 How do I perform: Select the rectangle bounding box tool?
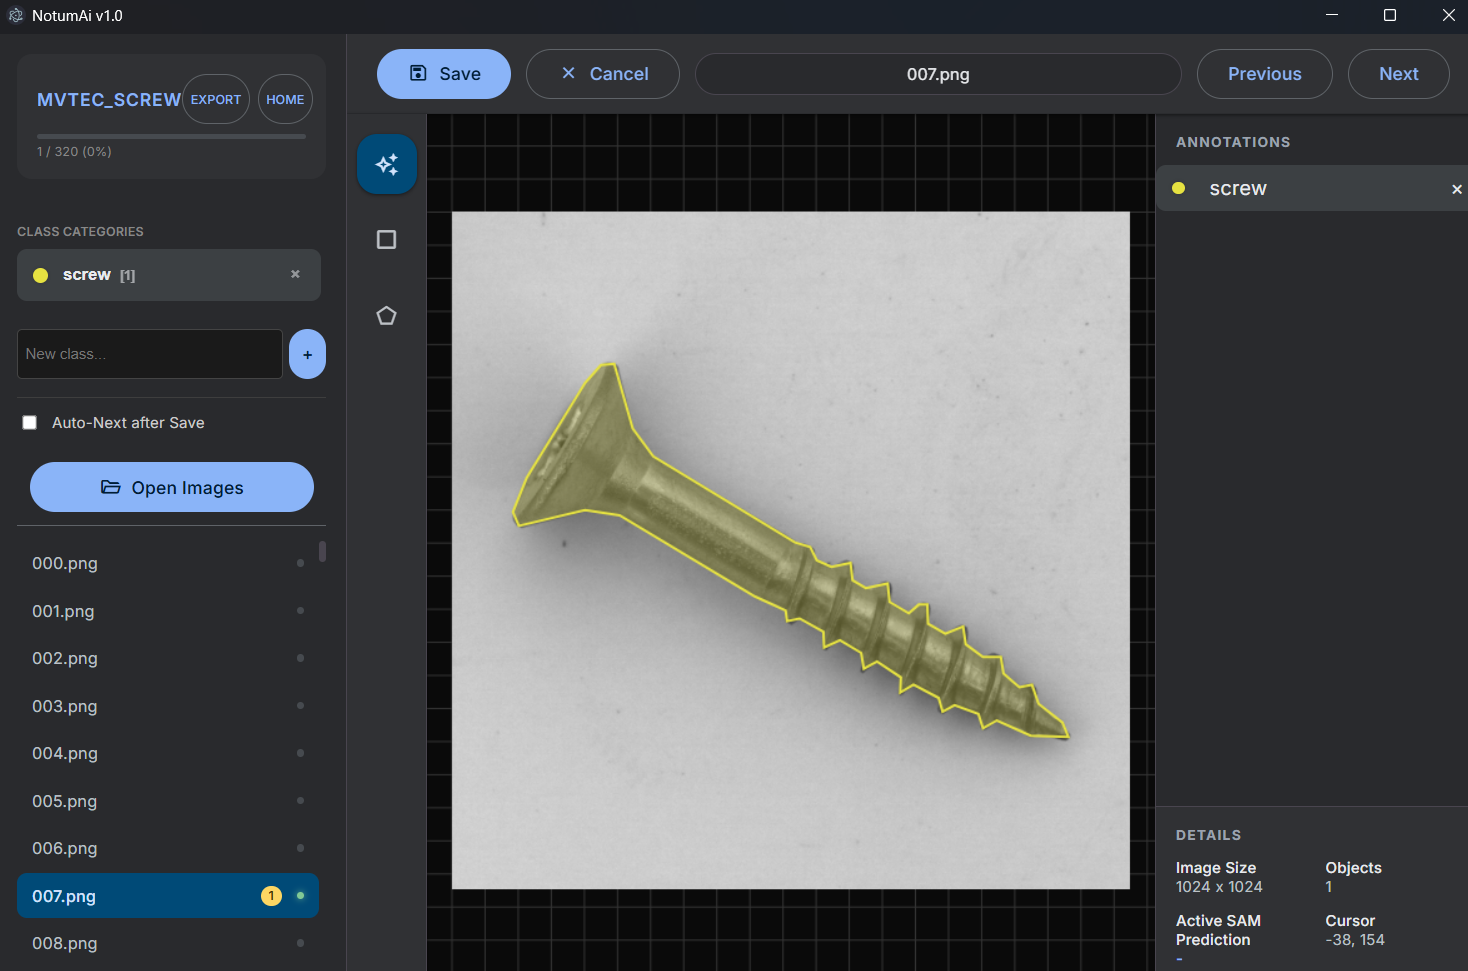[x=386, y=239]
